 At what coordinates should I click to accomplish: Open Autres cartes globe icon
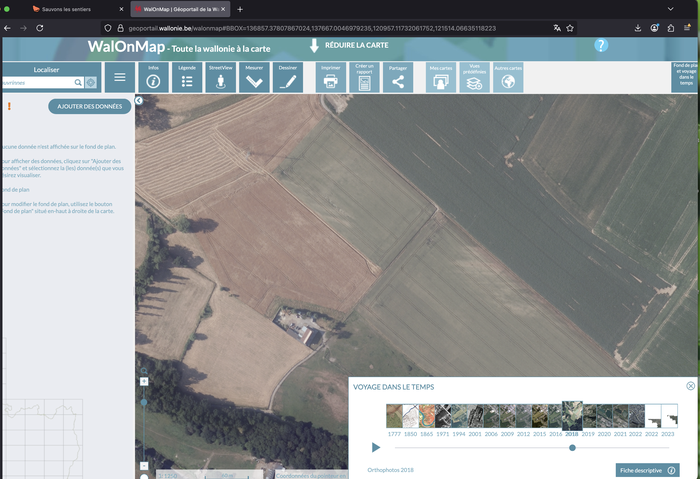508,78
